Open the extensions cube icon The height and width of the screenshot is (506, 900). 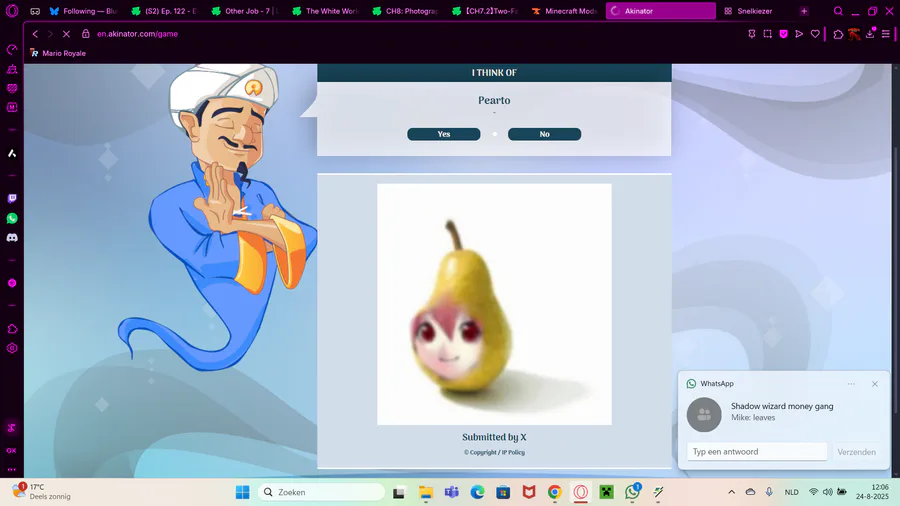838,34
